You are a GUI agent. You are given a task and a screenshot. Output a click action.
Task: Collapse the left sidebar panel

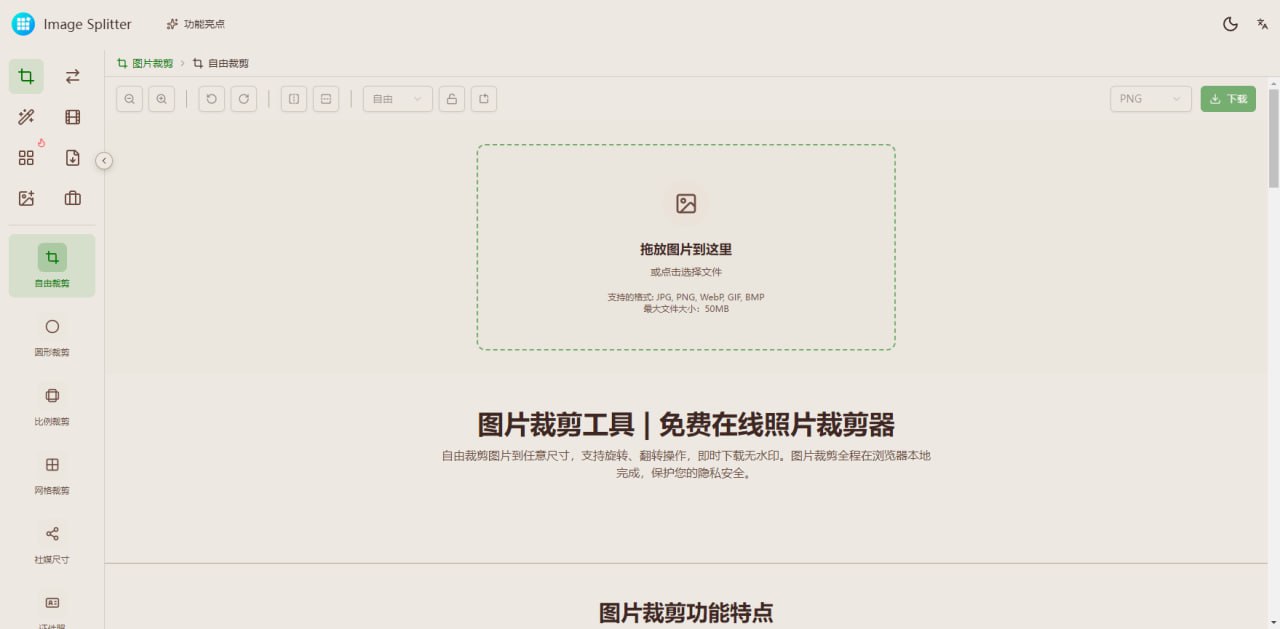pos(104,160)
